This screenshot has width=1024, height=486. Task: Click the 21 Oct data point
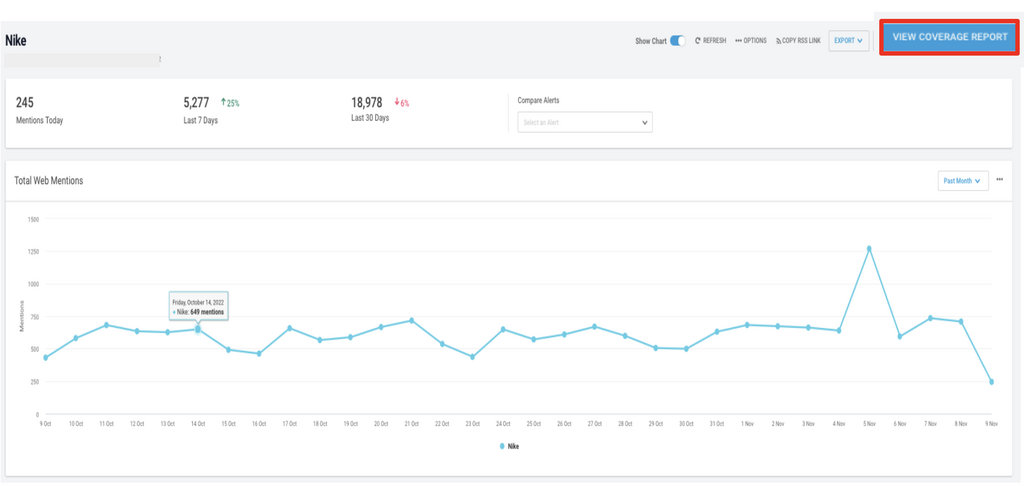point(412,321)
